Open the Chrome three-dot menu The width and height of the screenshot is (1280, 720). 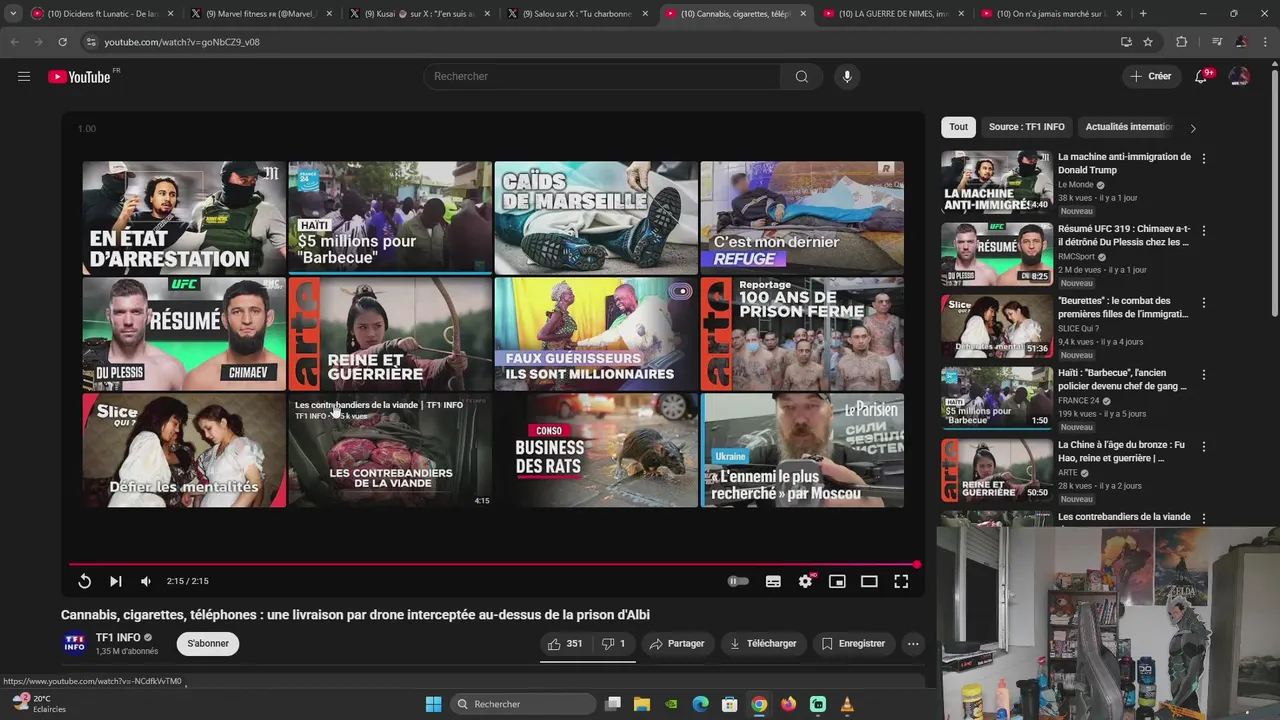coord(1265,42)
